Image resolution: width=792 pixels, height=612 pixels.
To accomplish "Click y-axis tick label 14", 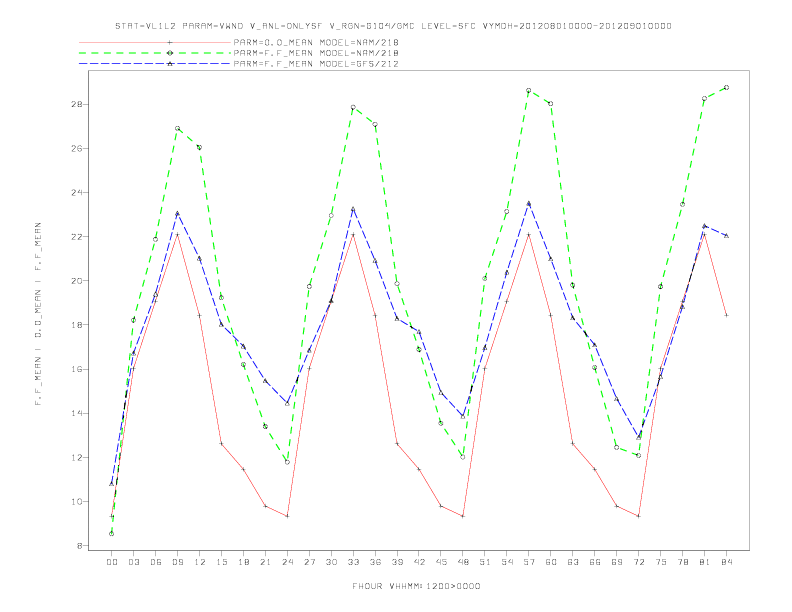I will pyautogui.click(x=77, y=413).
